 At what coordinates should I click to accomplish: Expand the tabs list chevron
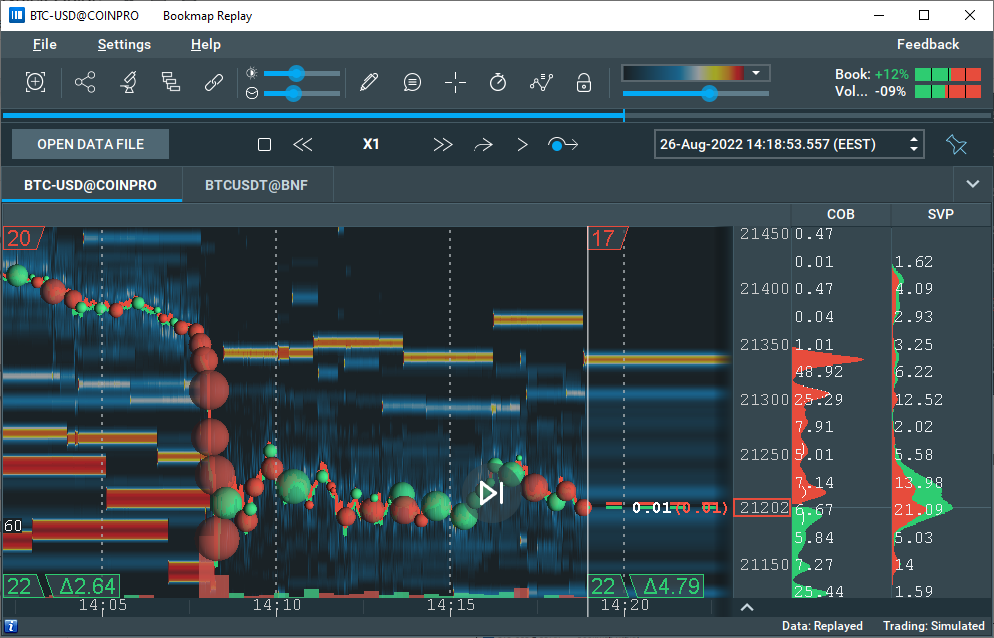(x=972, y=185)
